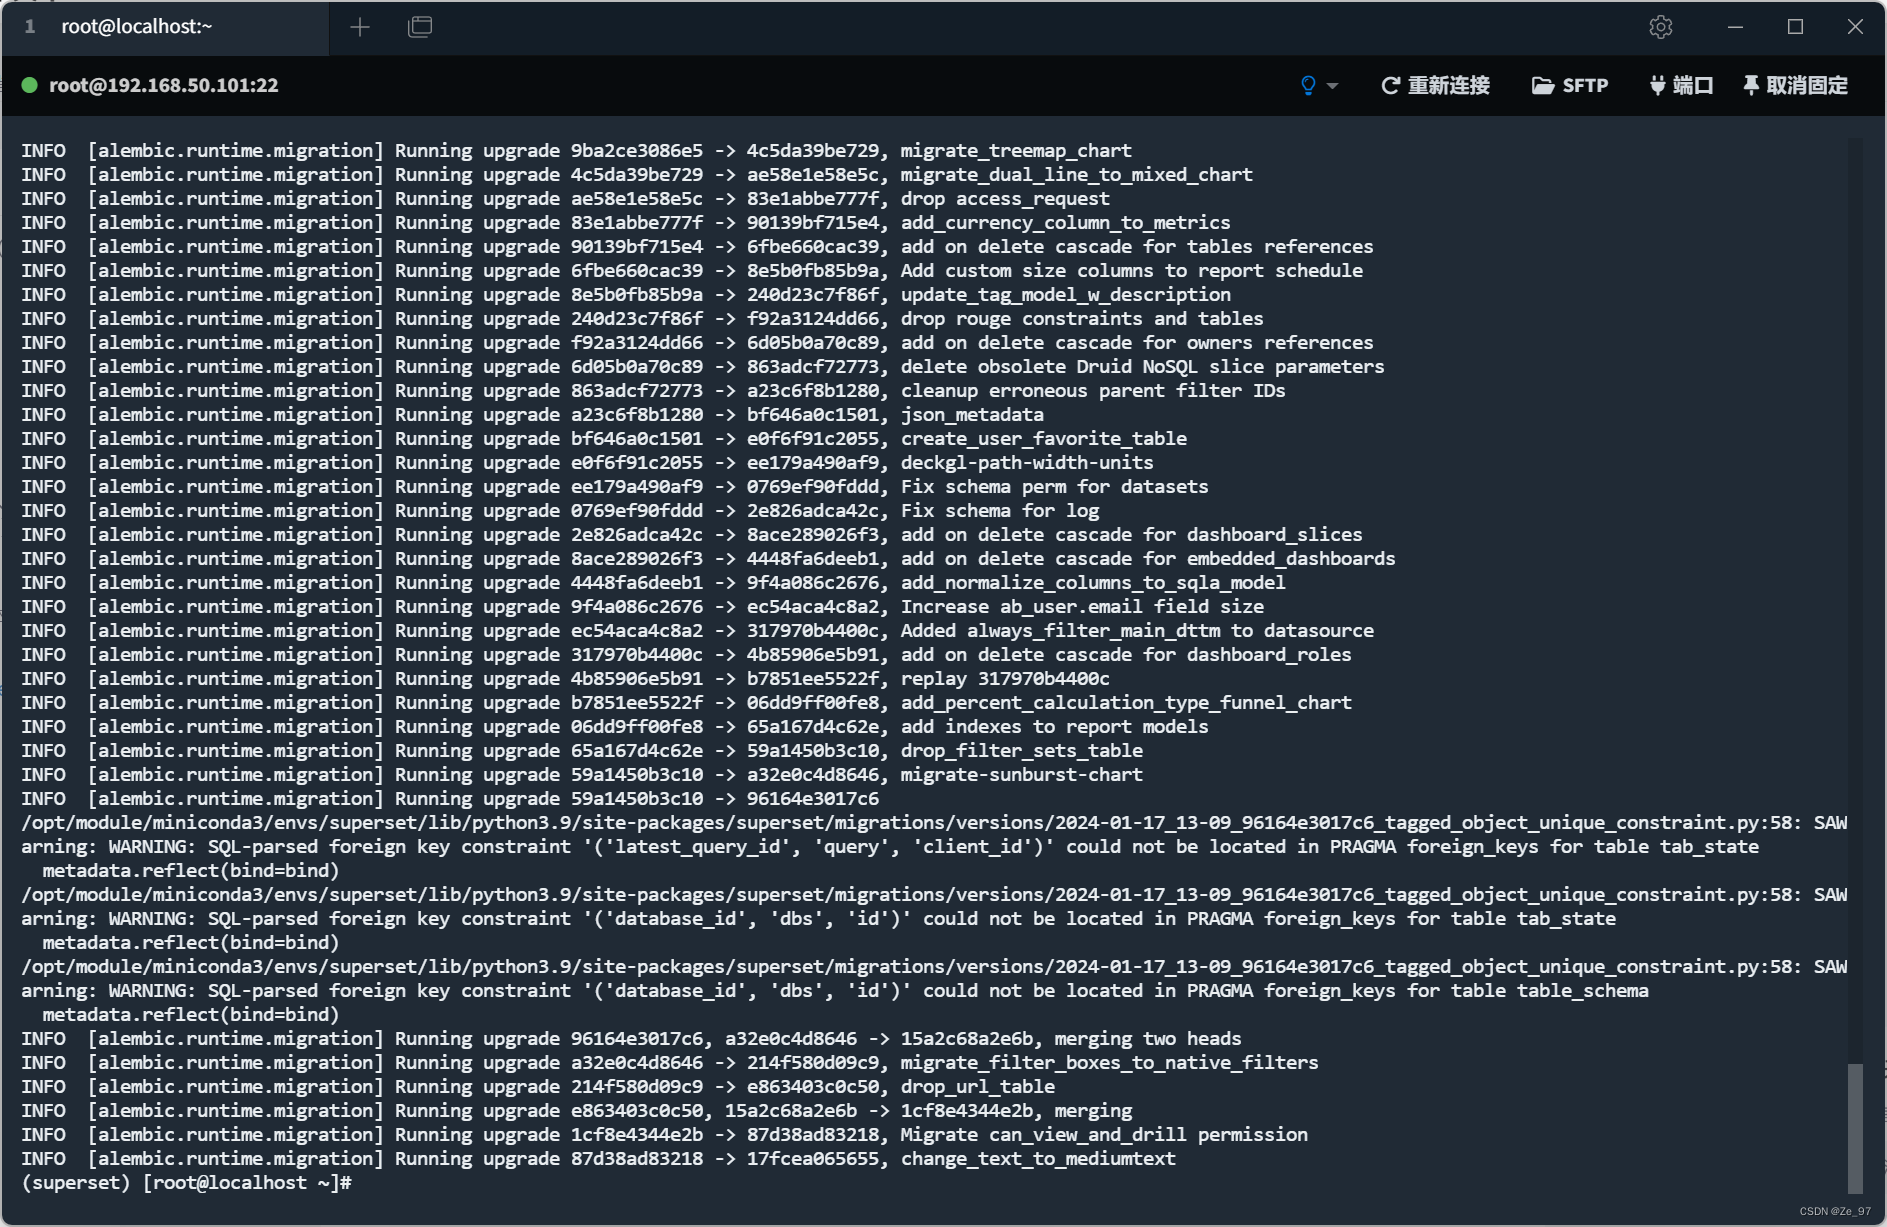Click the circular reconnect arrow icon

tap(1390, 86)
